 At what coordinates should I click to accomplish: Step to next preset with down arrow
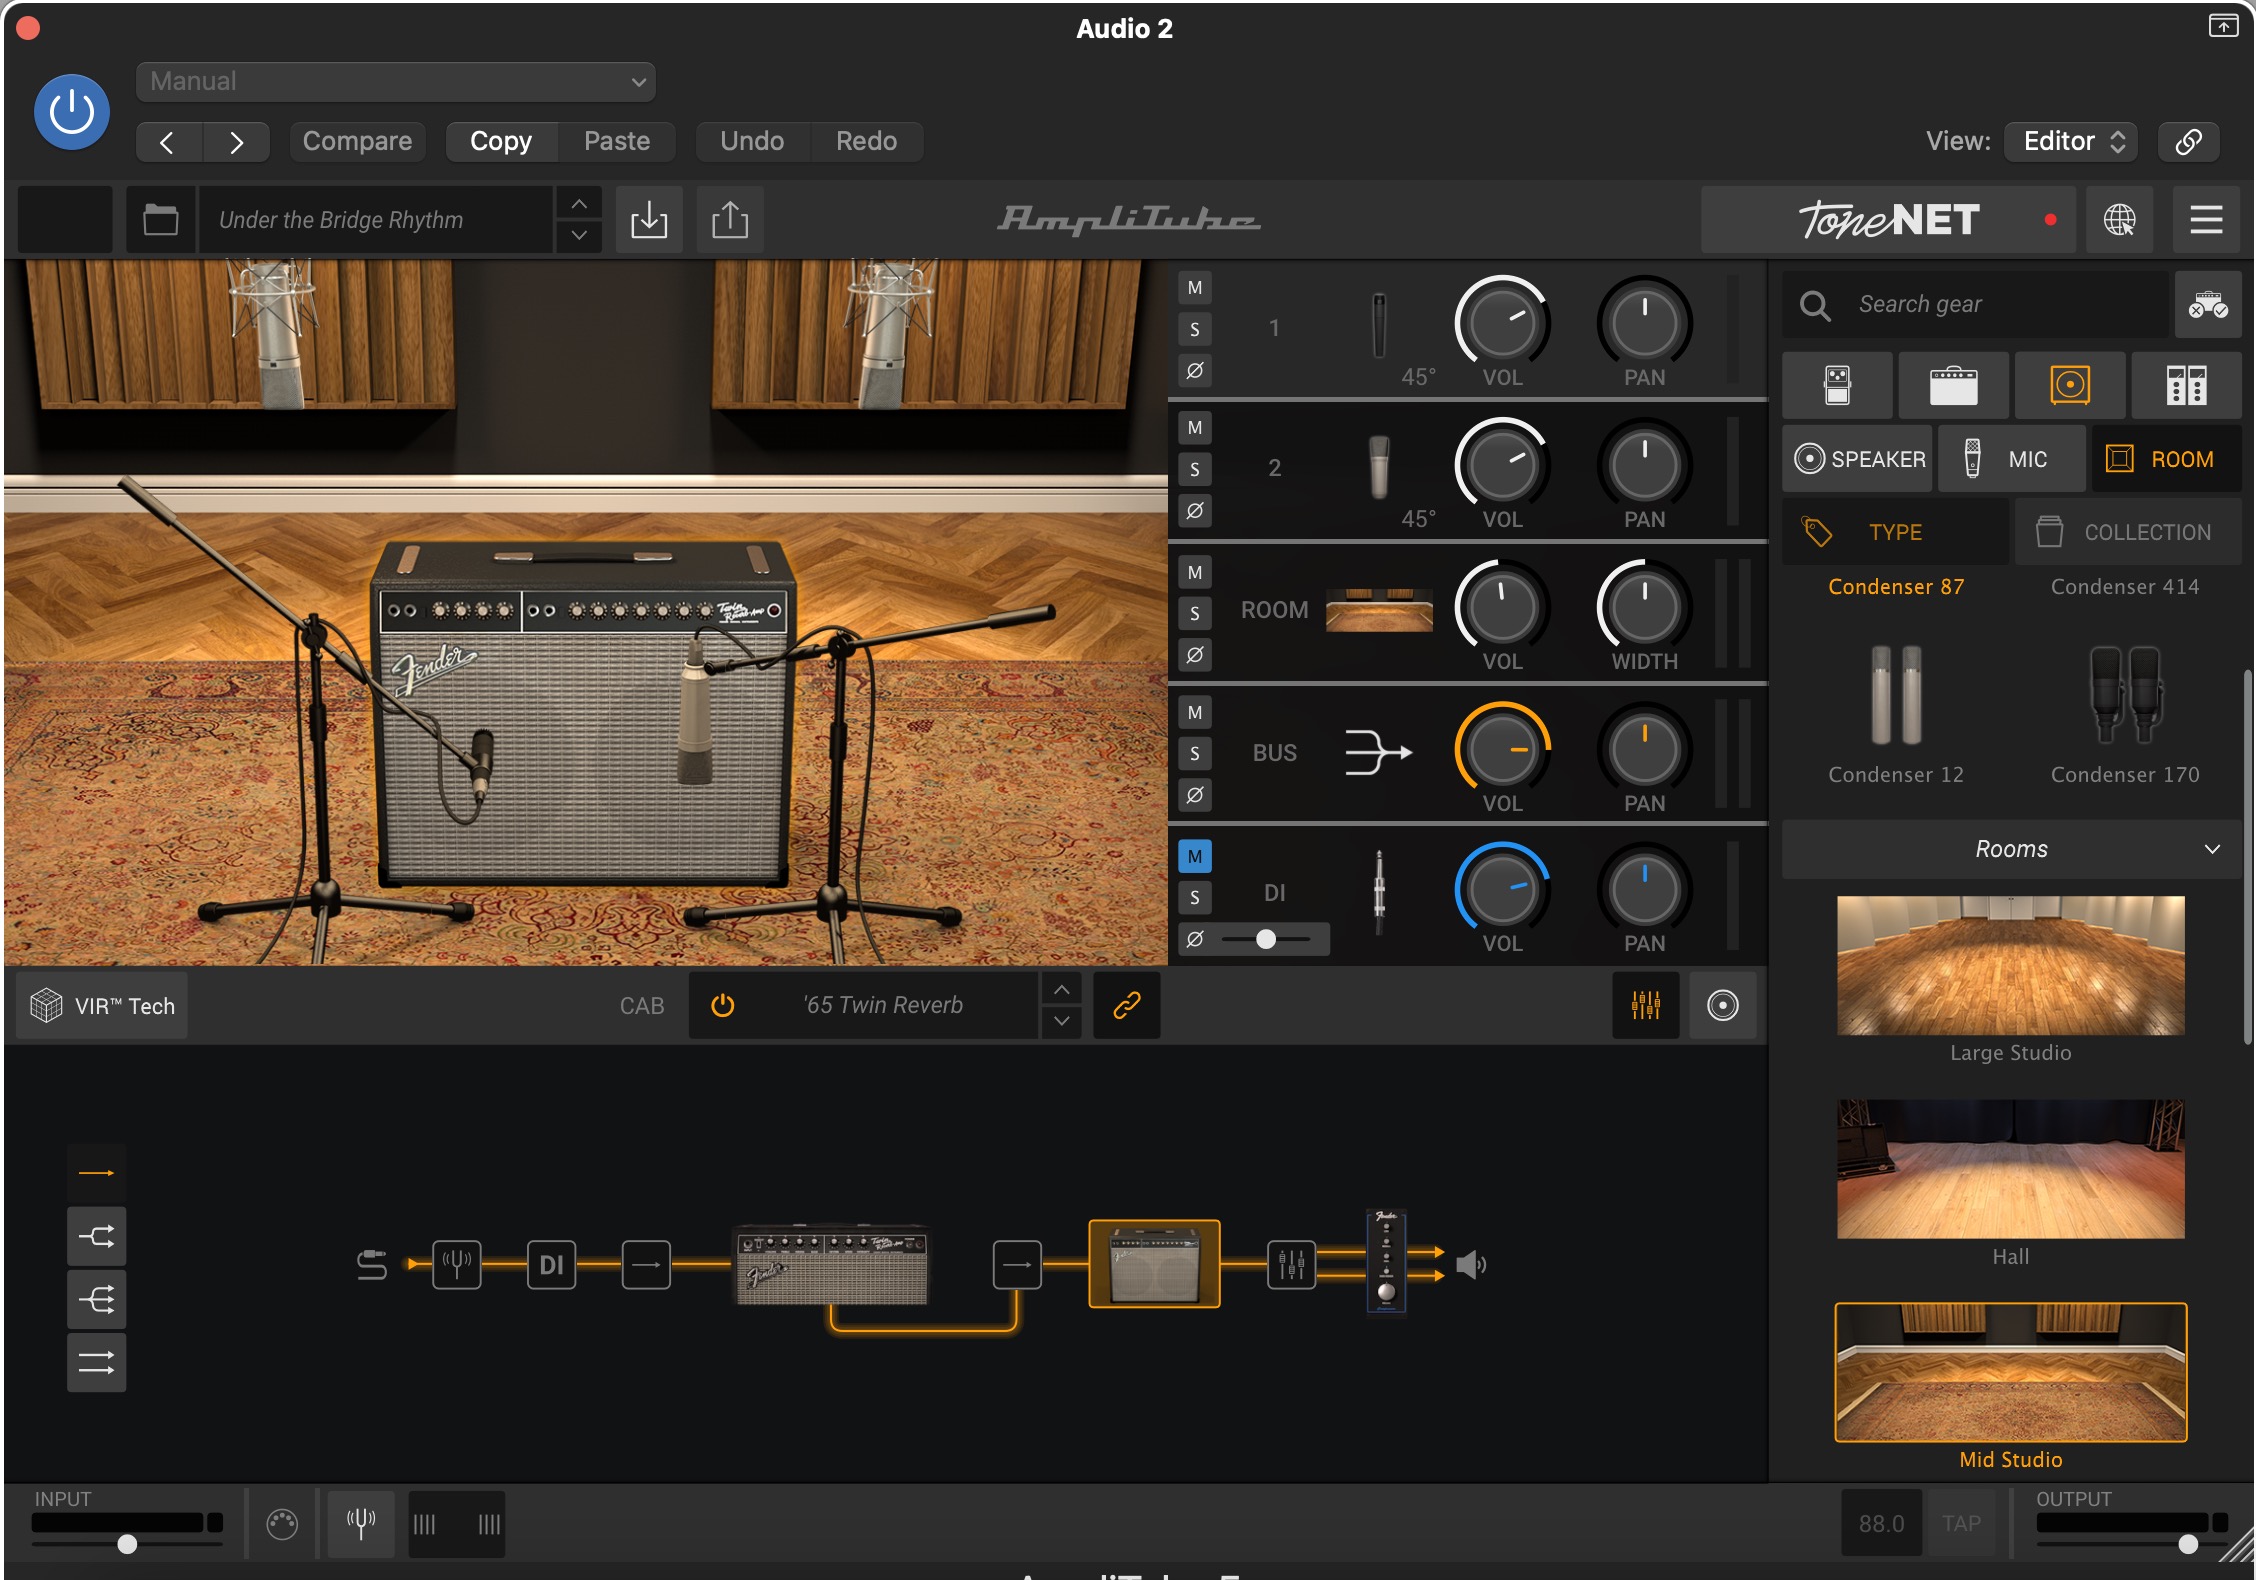pos(579,236)
